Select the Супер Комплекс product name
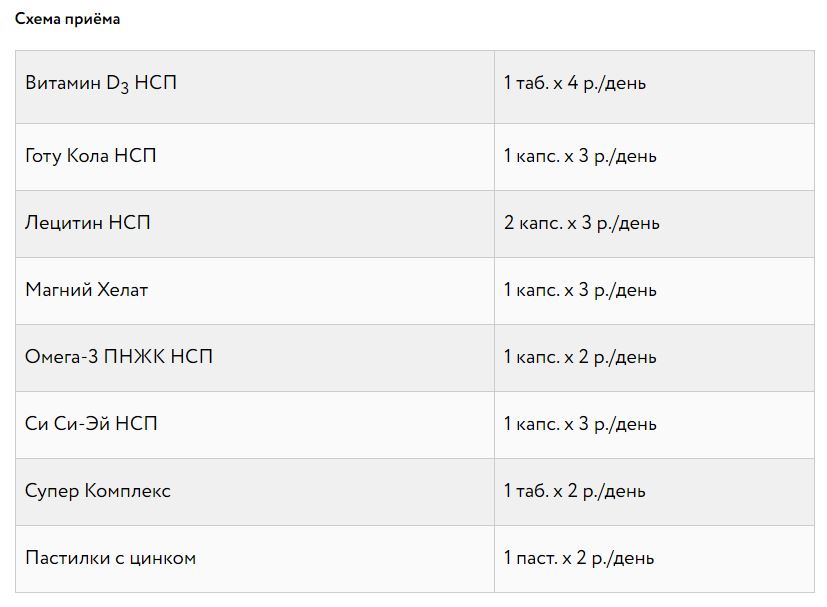The height and width of the screenshot is (607, 827). coord(98,491)
